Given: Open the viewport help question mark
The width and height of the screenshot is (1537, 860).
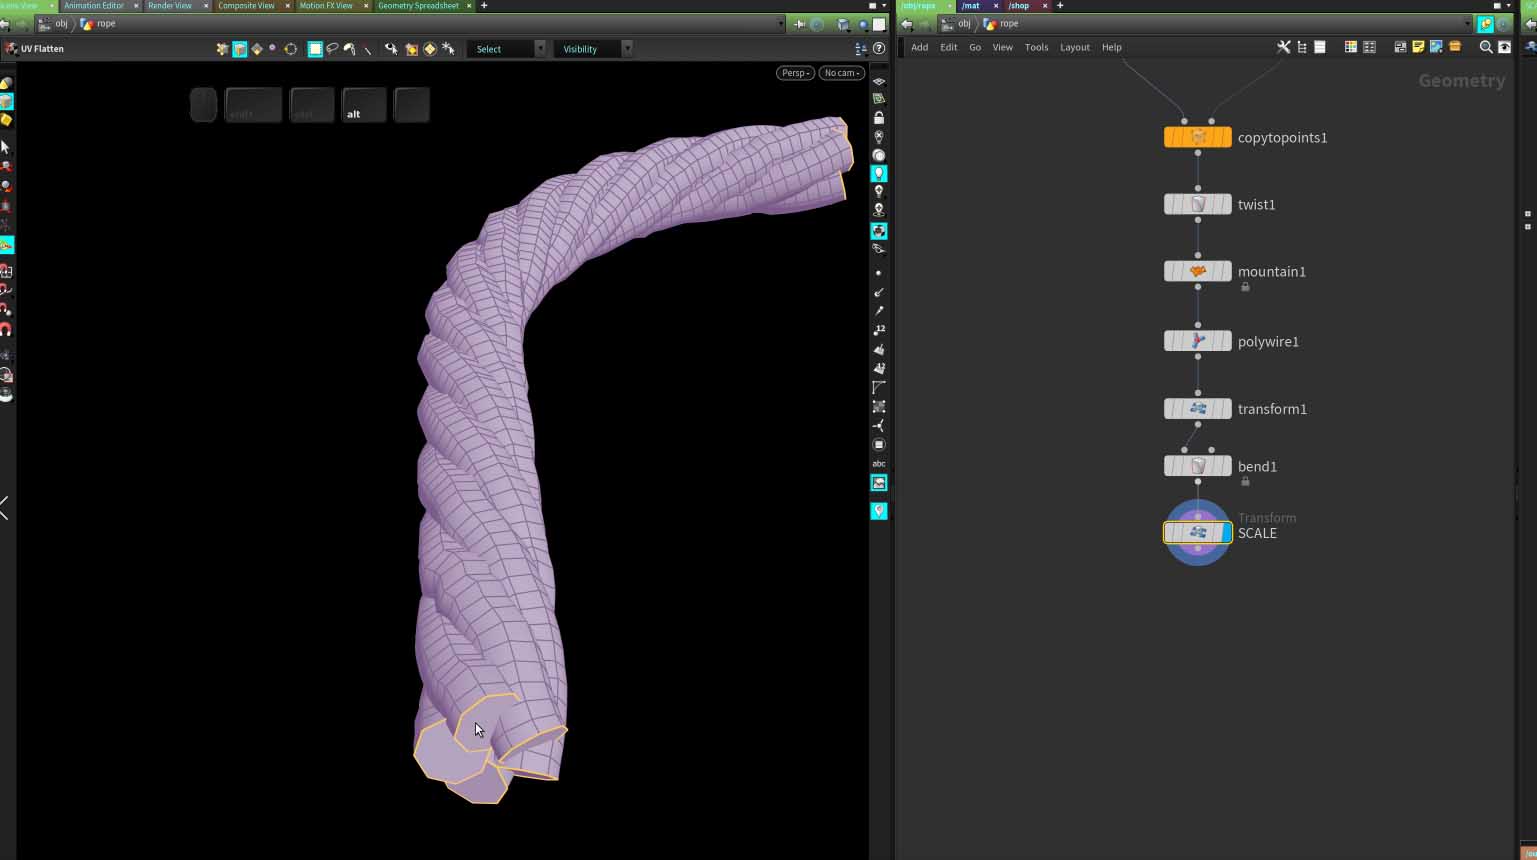Looking at the screenshot, I should point(879,48).
